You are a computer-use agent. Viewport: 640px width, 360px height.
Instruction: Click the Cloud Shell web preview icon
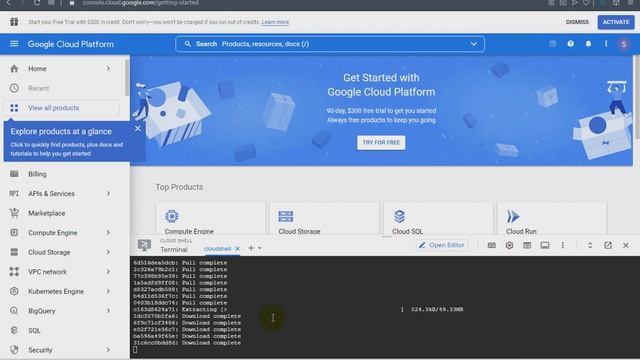tap(527, 245)
